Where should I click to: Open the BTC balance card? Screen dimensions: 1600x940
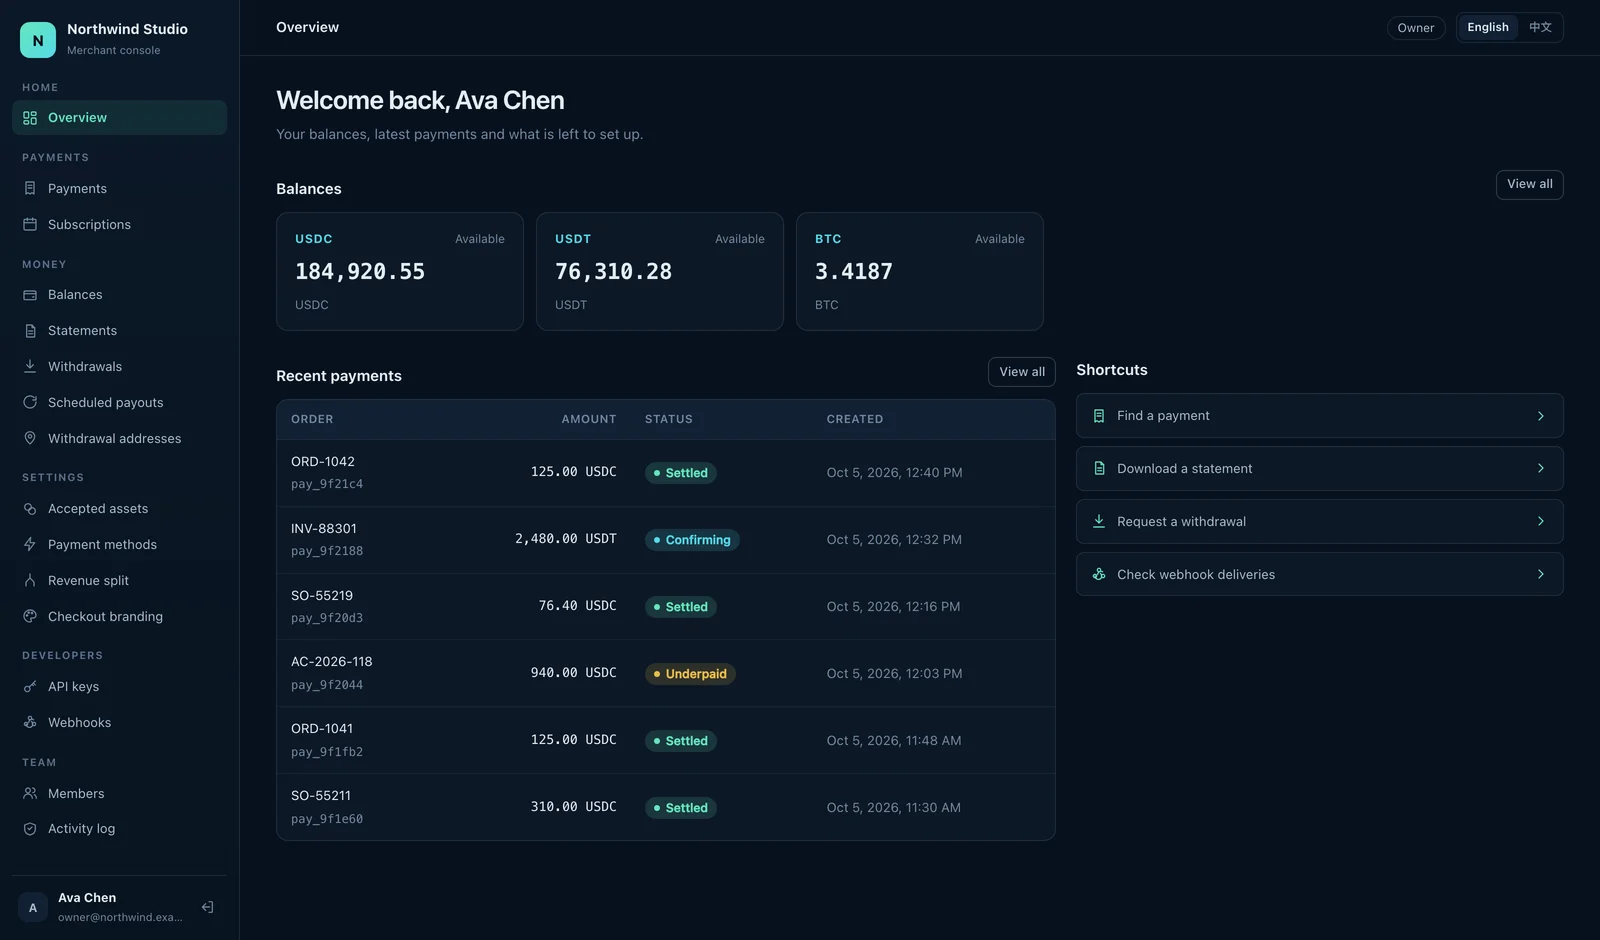(920, 272)
